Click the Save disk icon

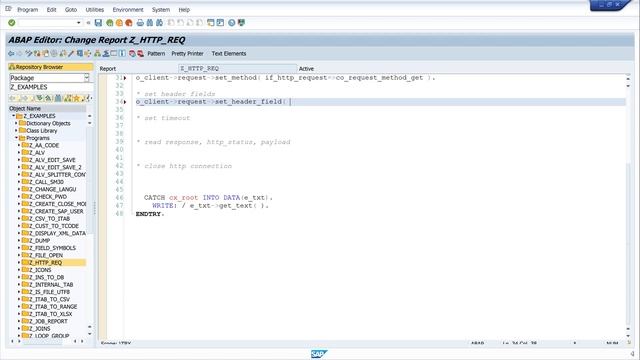[x=98, y=23]
